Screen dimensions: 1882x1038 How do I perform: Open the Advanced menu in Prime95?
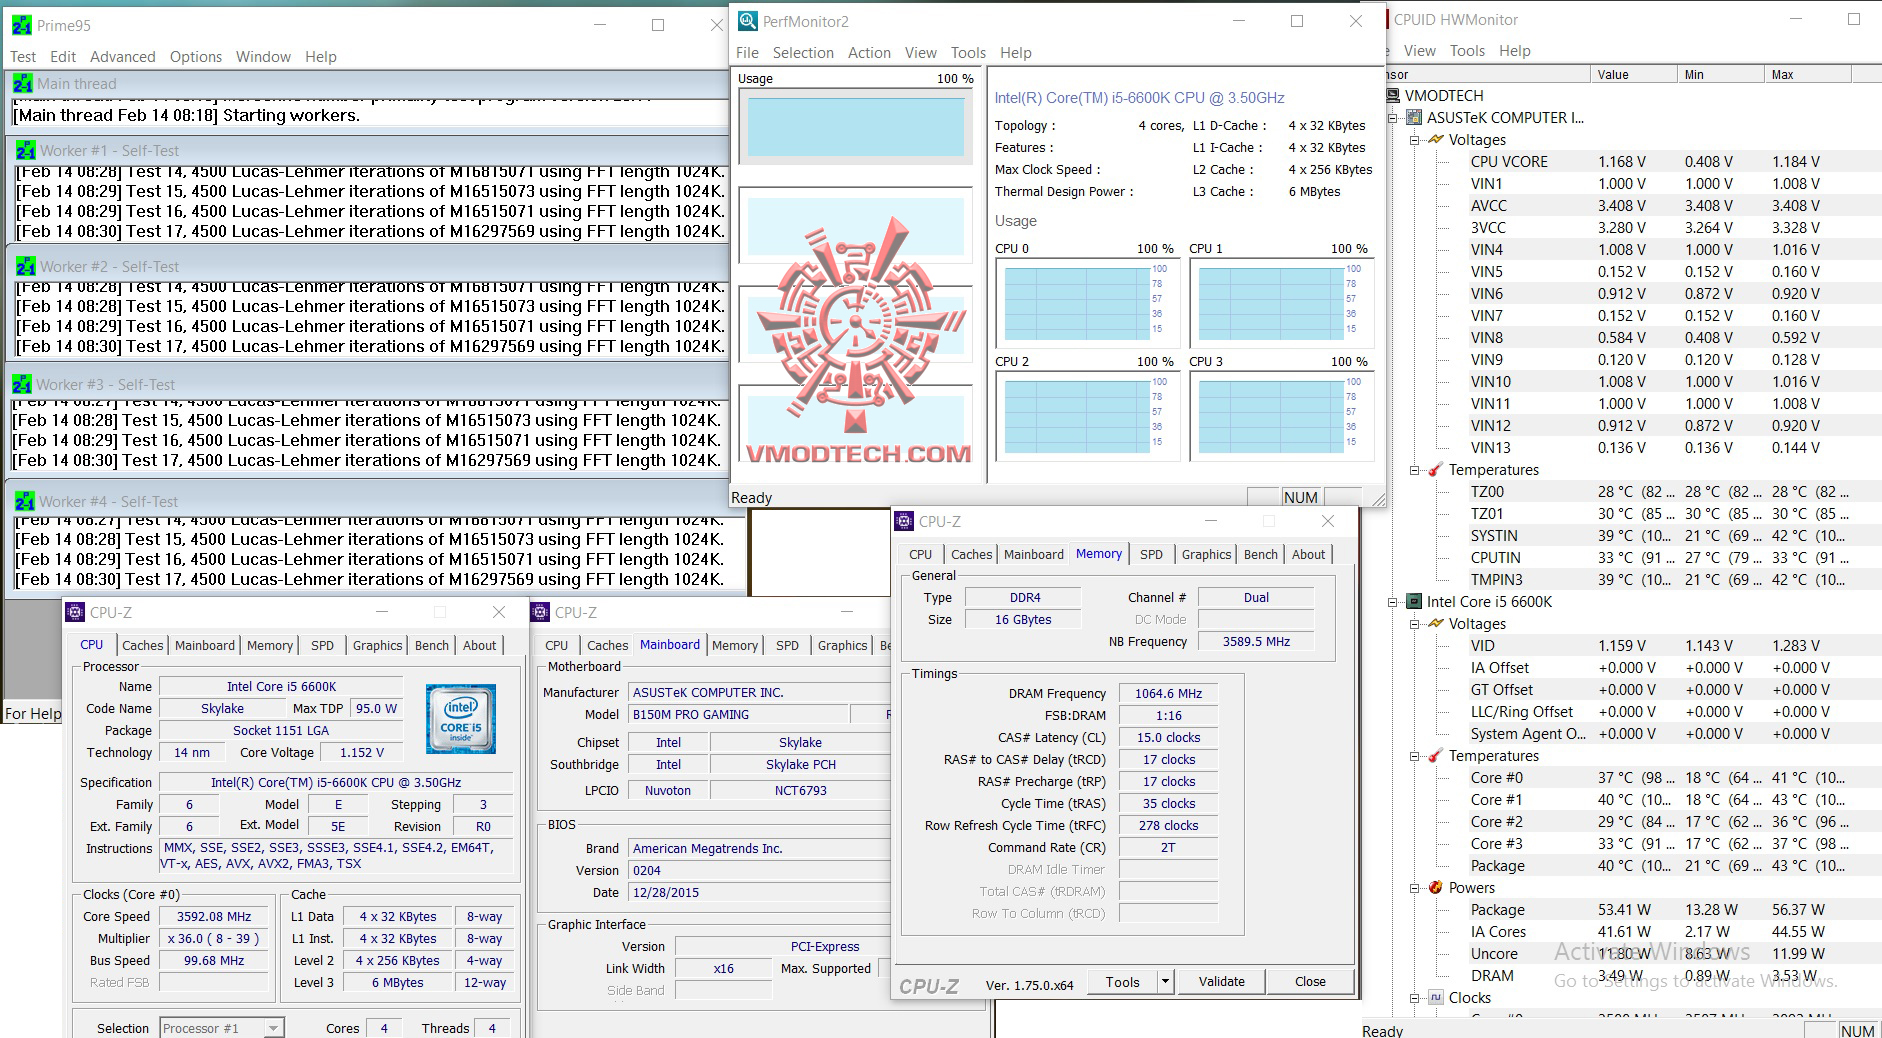122,57
